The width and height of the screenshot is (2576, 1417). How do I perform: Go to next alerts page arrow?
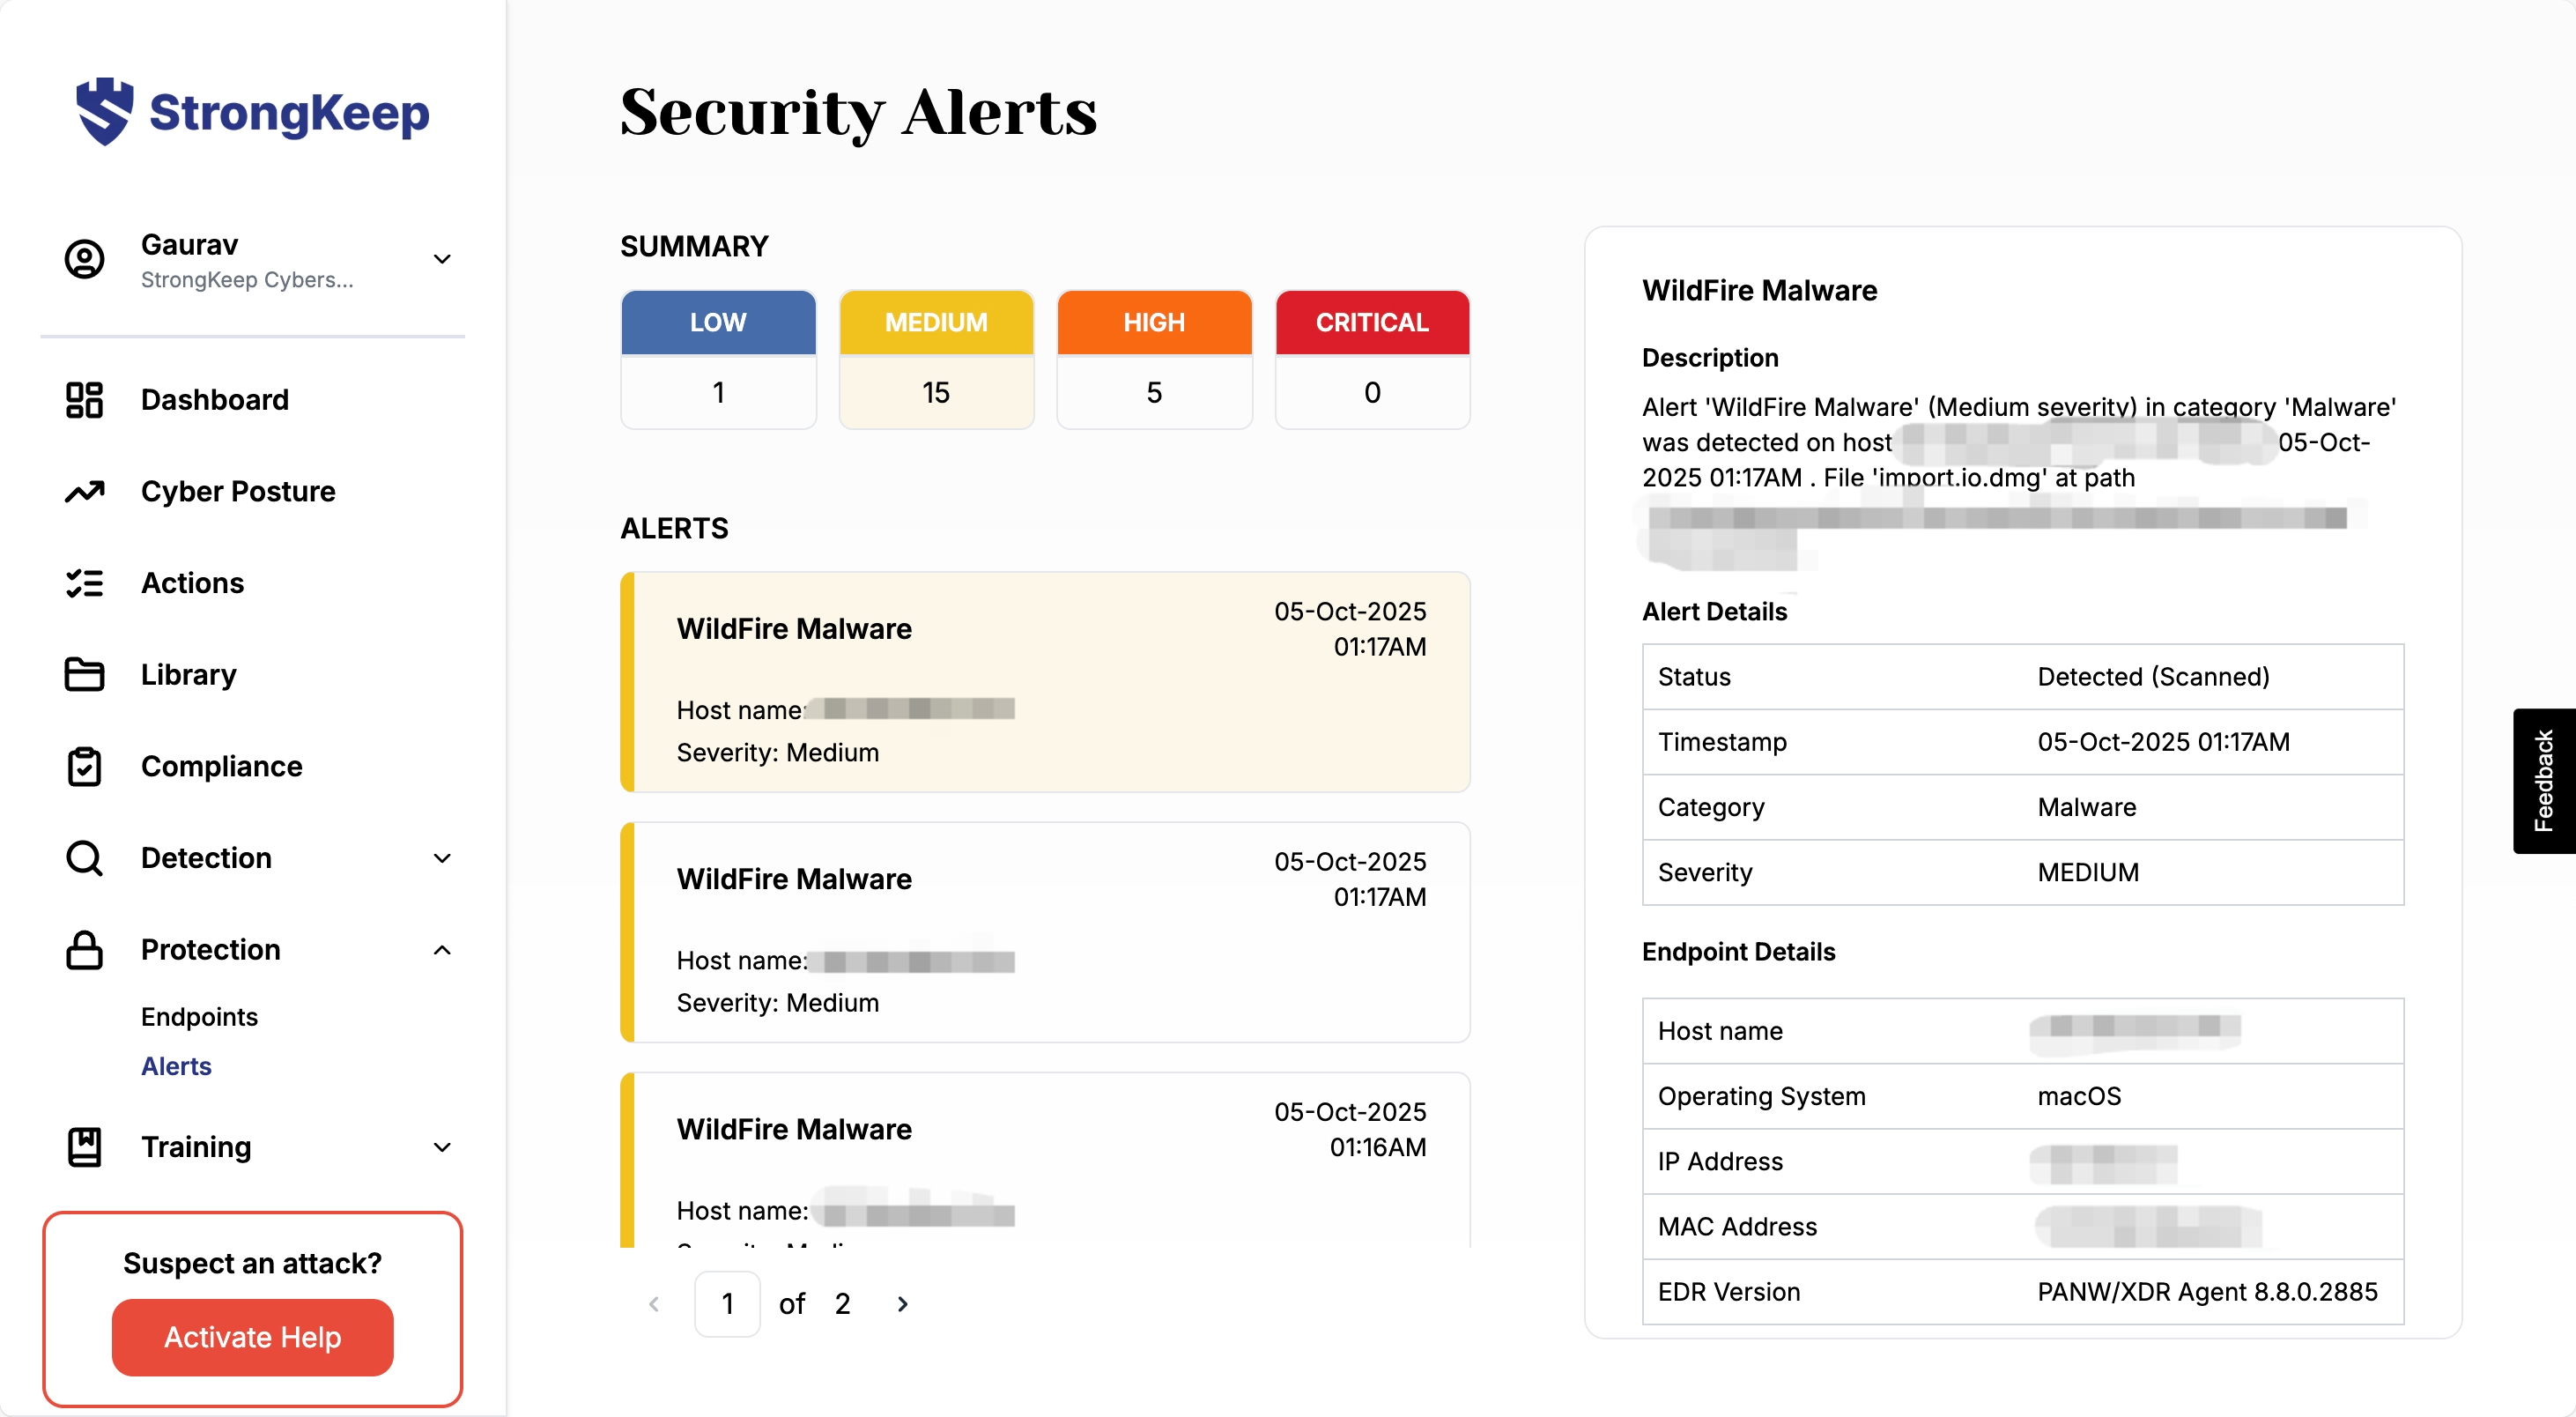click(x=902, y=1304)
